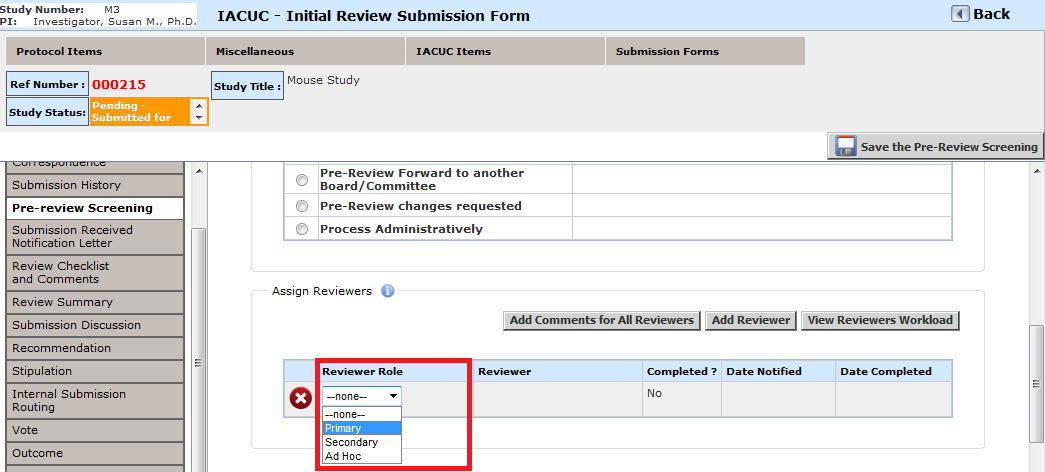Select Pre-Review Forward to another Board/Committee radio
Viewport: 1045px width, 472px height.
pos(302,180)
